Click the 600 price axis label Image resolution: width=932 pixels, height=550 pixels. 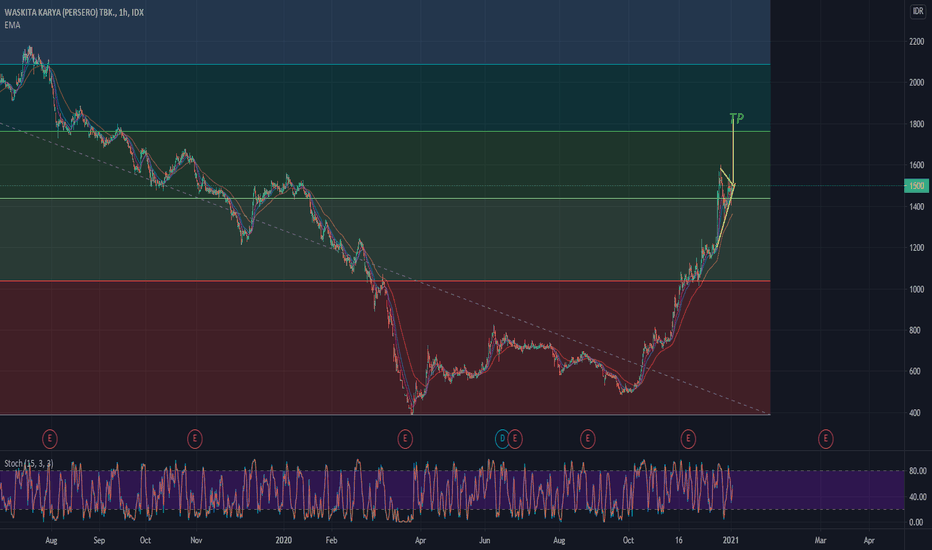(x=915, y=372)
